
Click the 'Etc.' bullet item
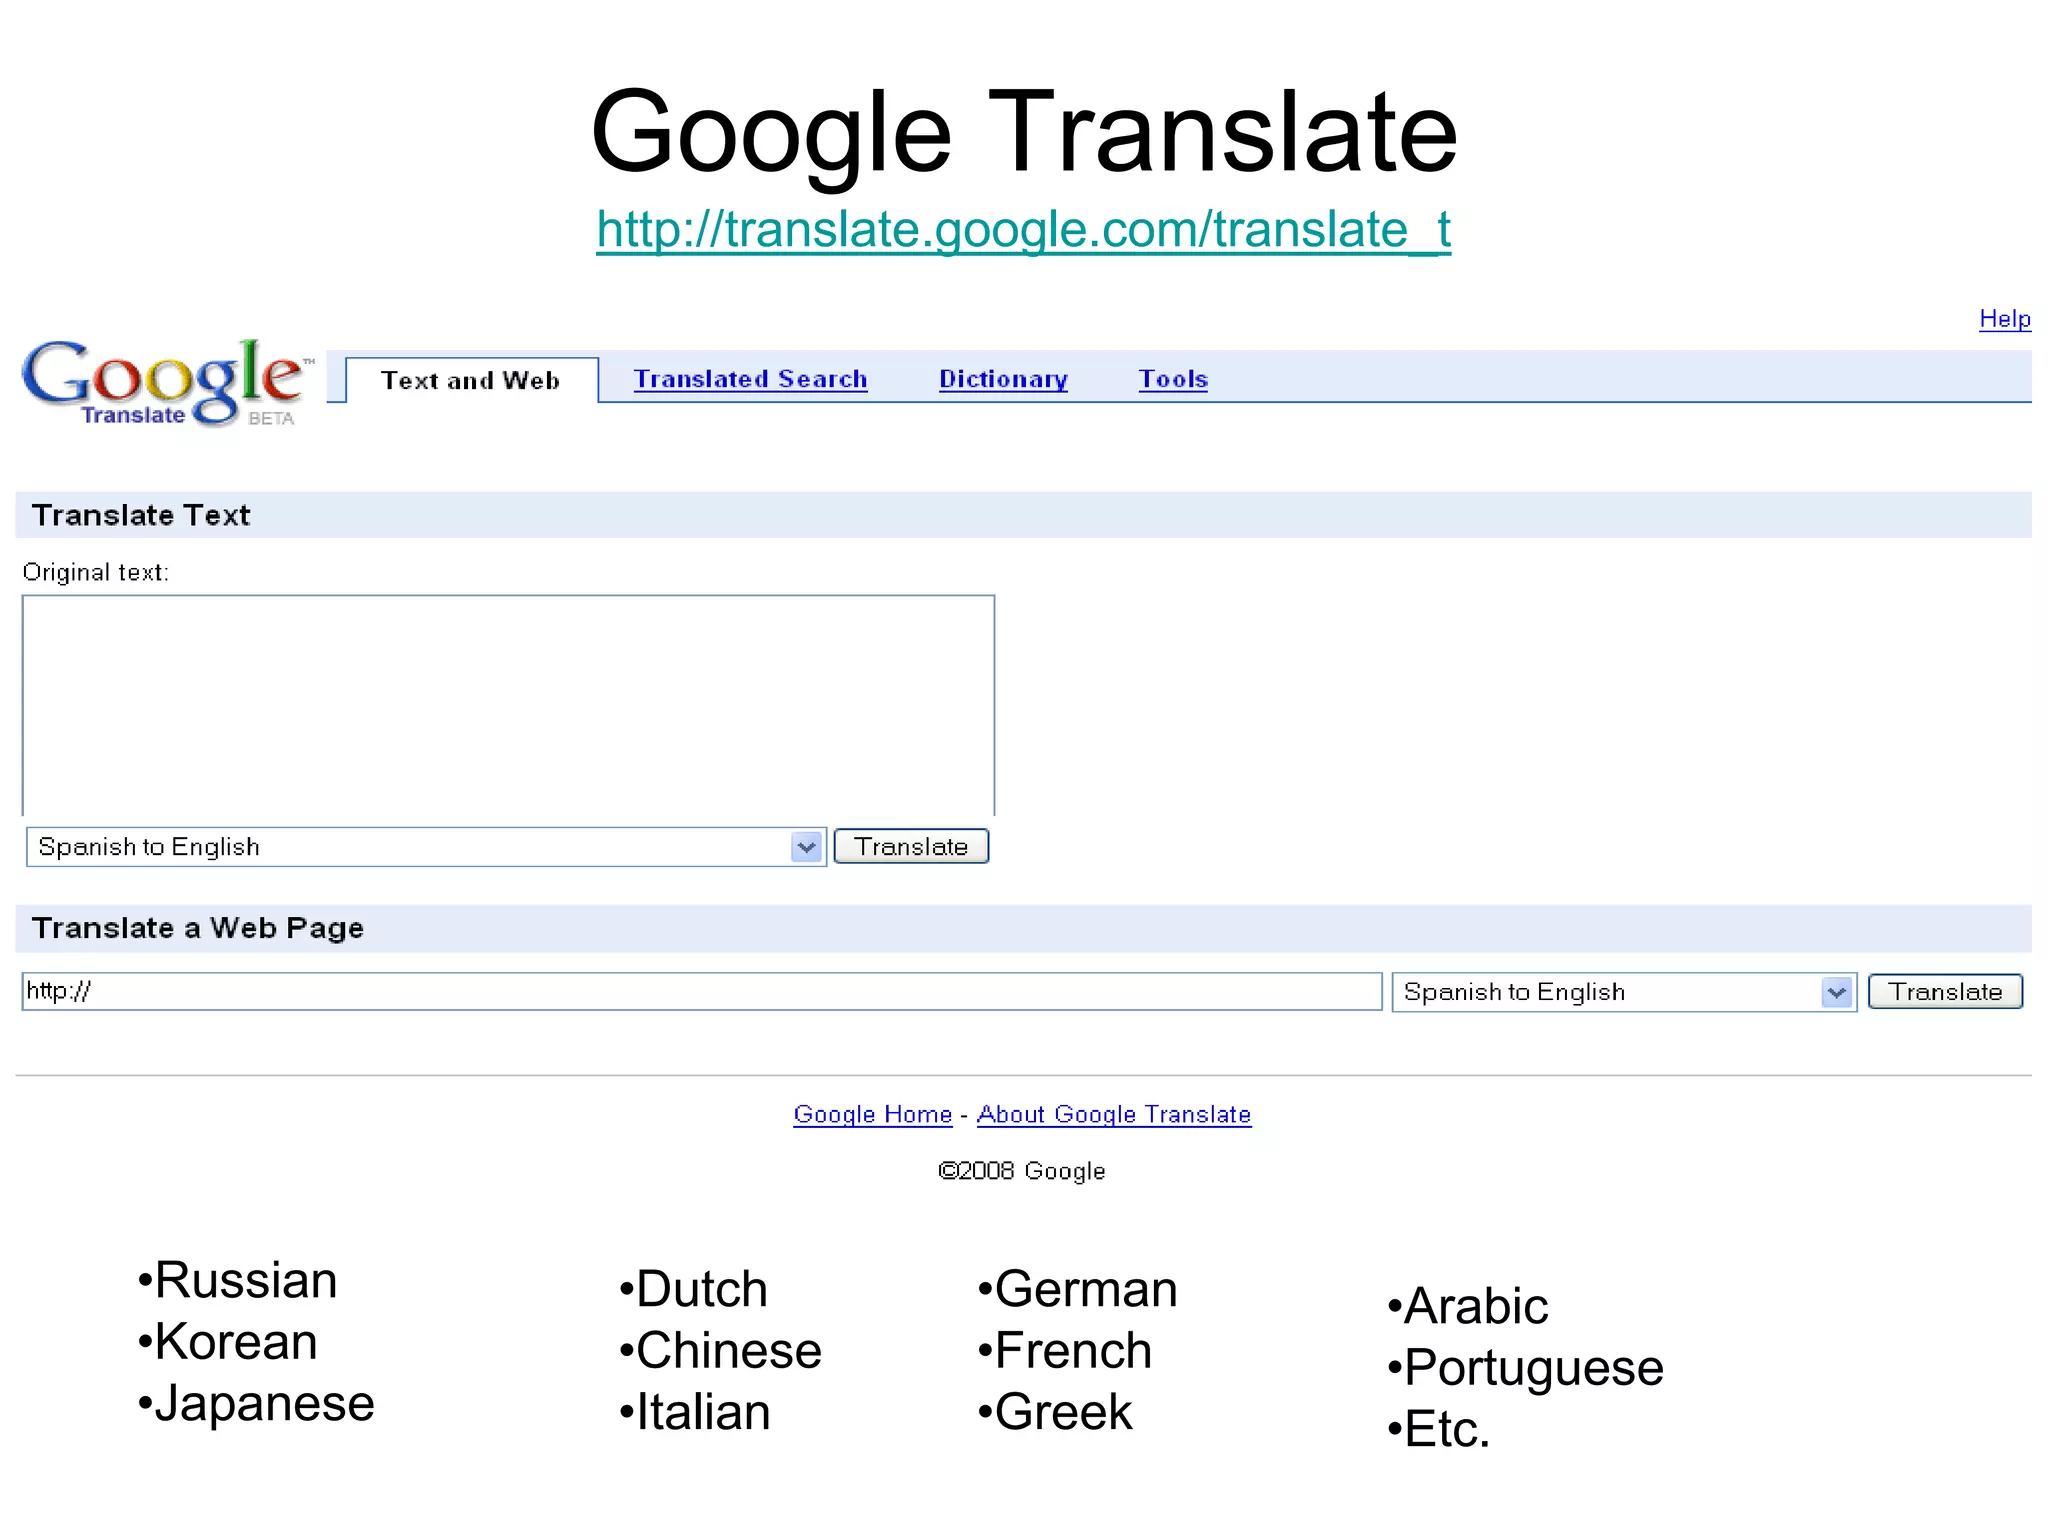[x=1439, y=1429]
